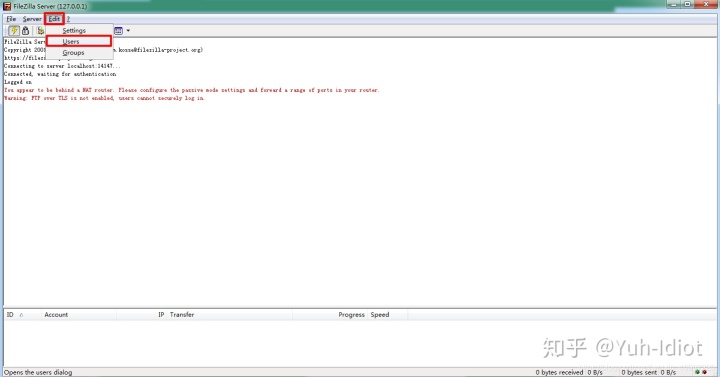Sort by the Speed column header
Image resolution: width=720 pixels, height=377 pixels.
pyautogui.click(x=388, y=315)
